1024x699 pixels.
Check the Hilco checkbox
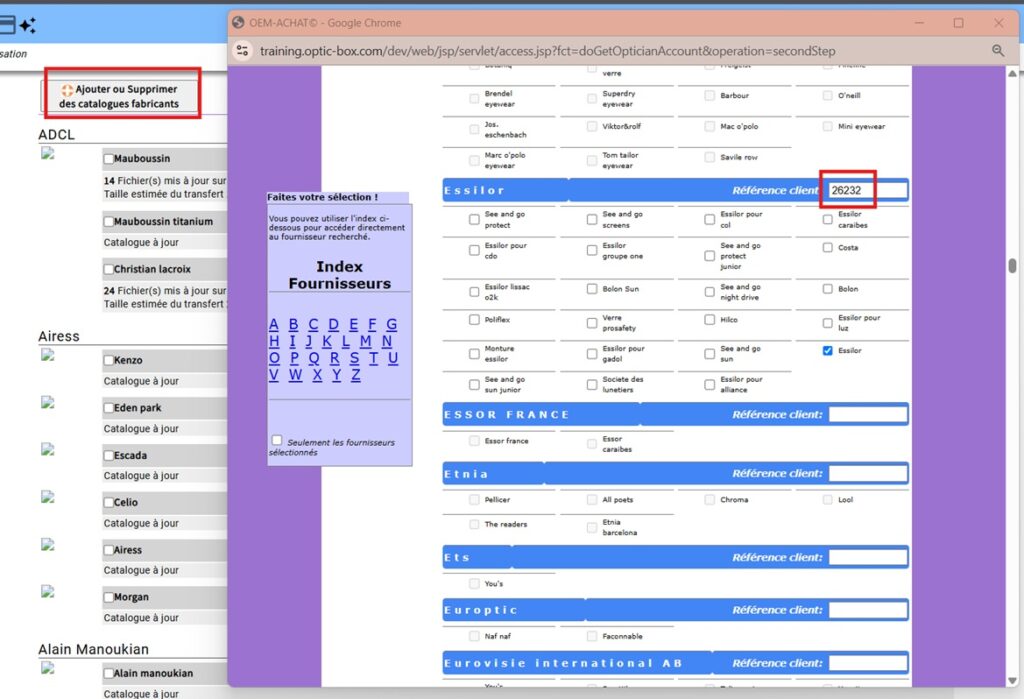click(709, 319)
